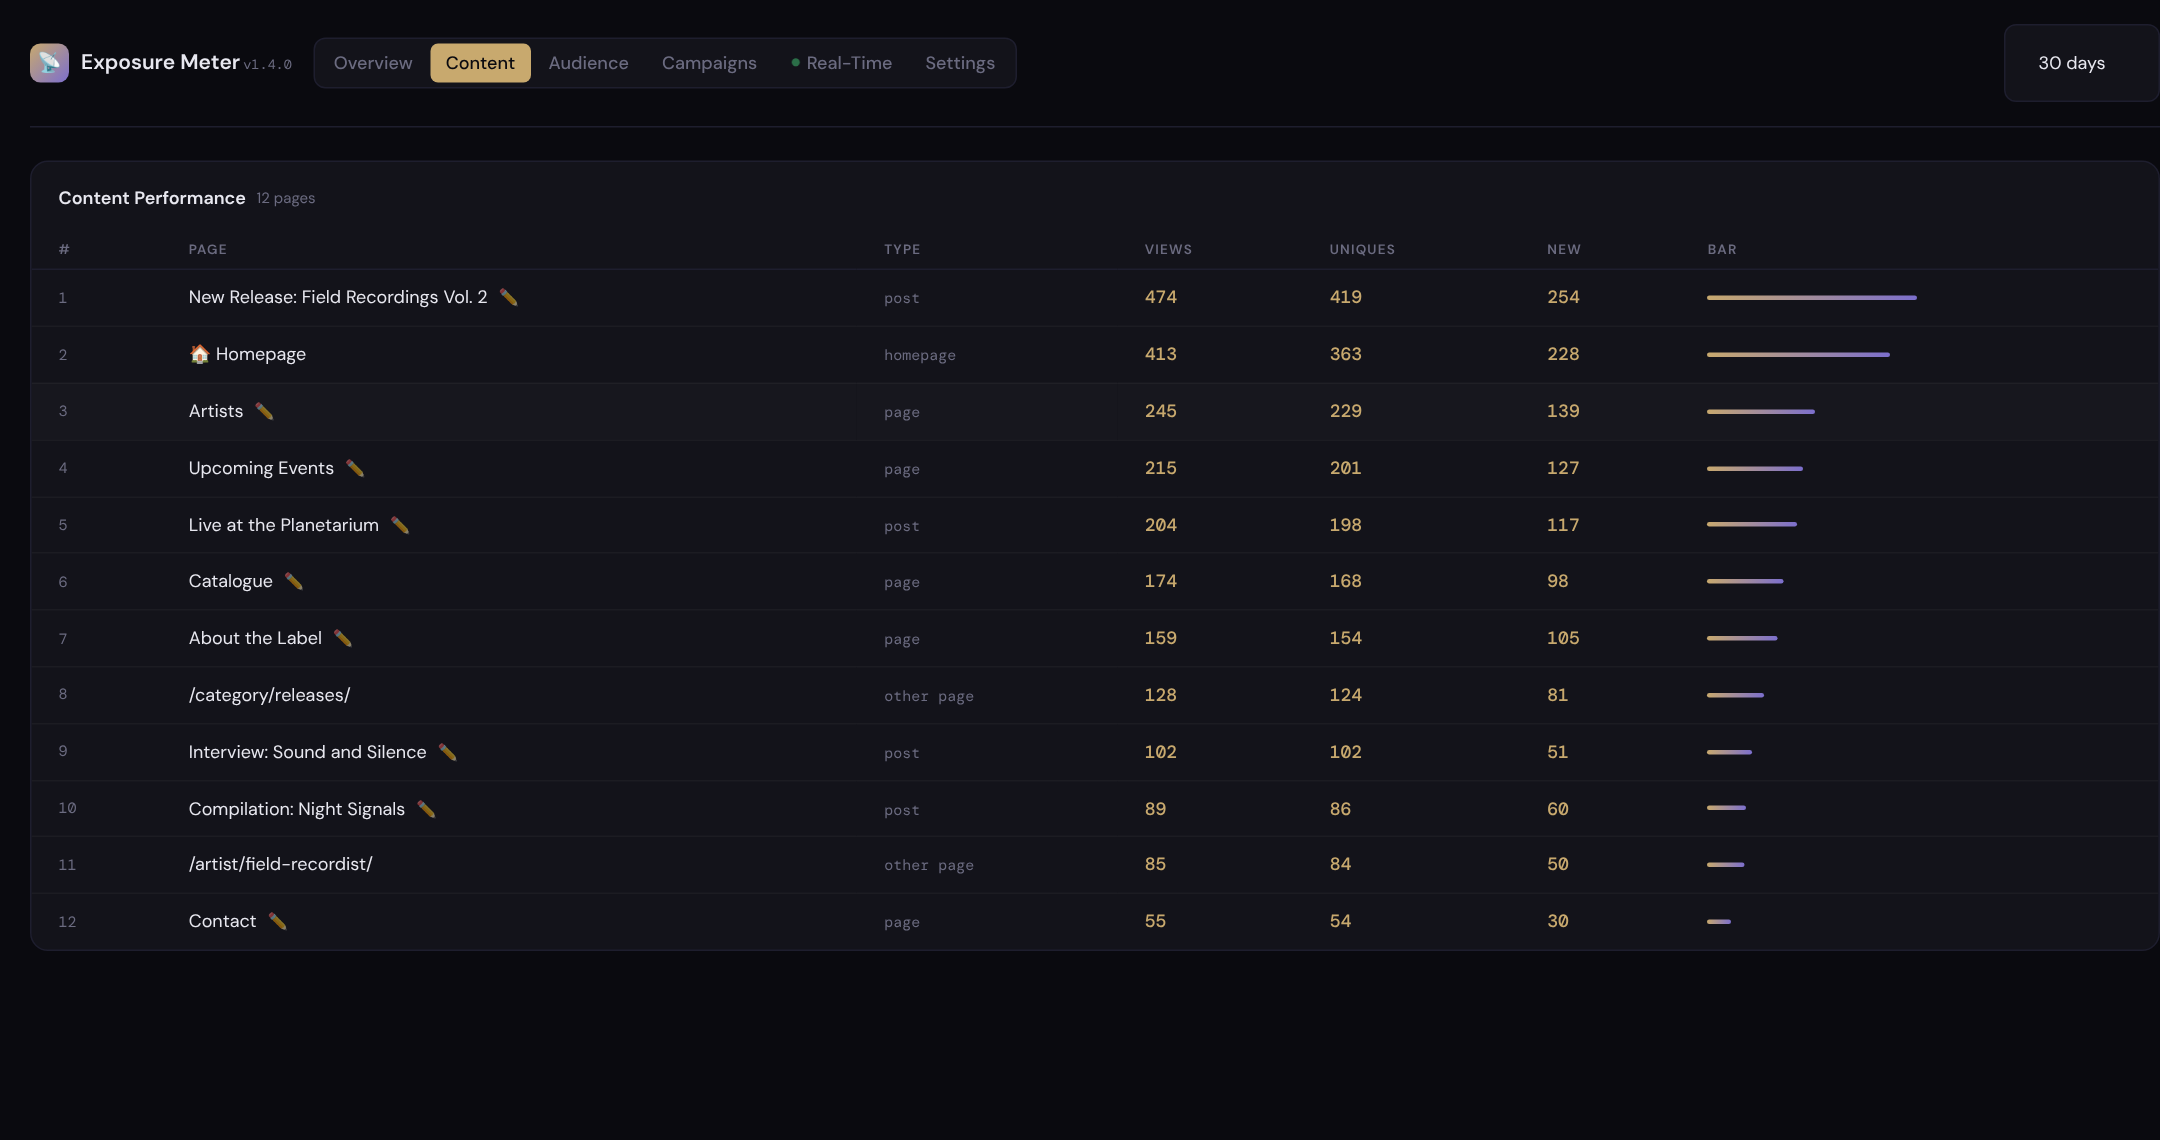
Task: Click the pencil beside Live at the Planetarium
Action: (x=400, y=525)
